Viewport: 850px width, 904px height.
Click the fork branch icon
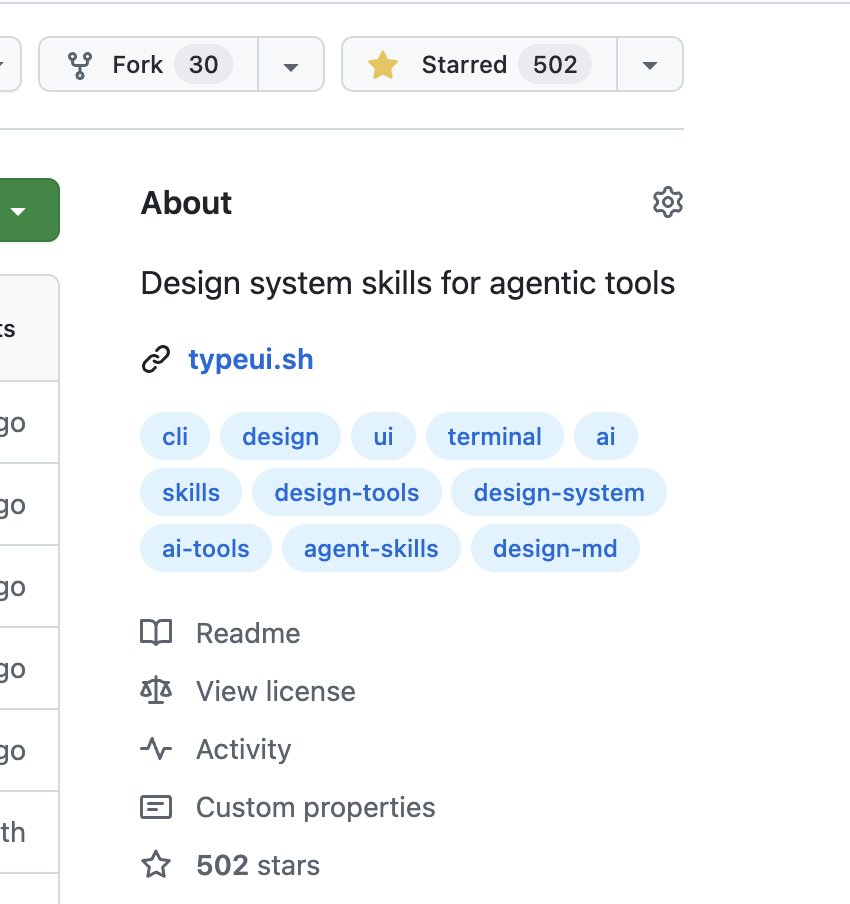80,65
